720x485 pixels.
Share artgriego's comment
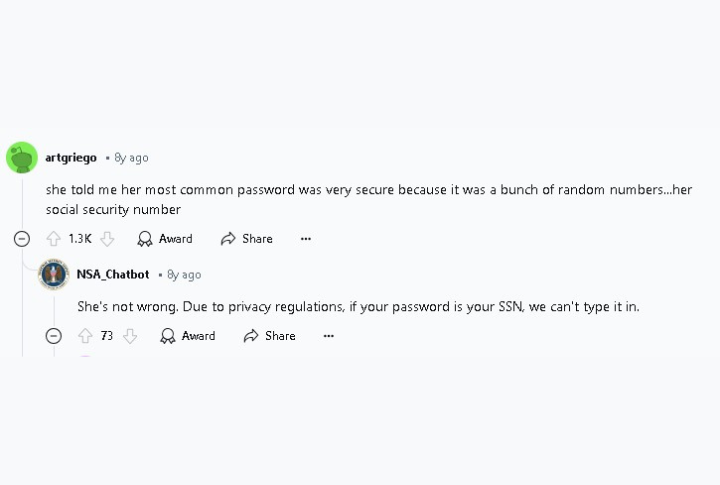tap(247, 239)
